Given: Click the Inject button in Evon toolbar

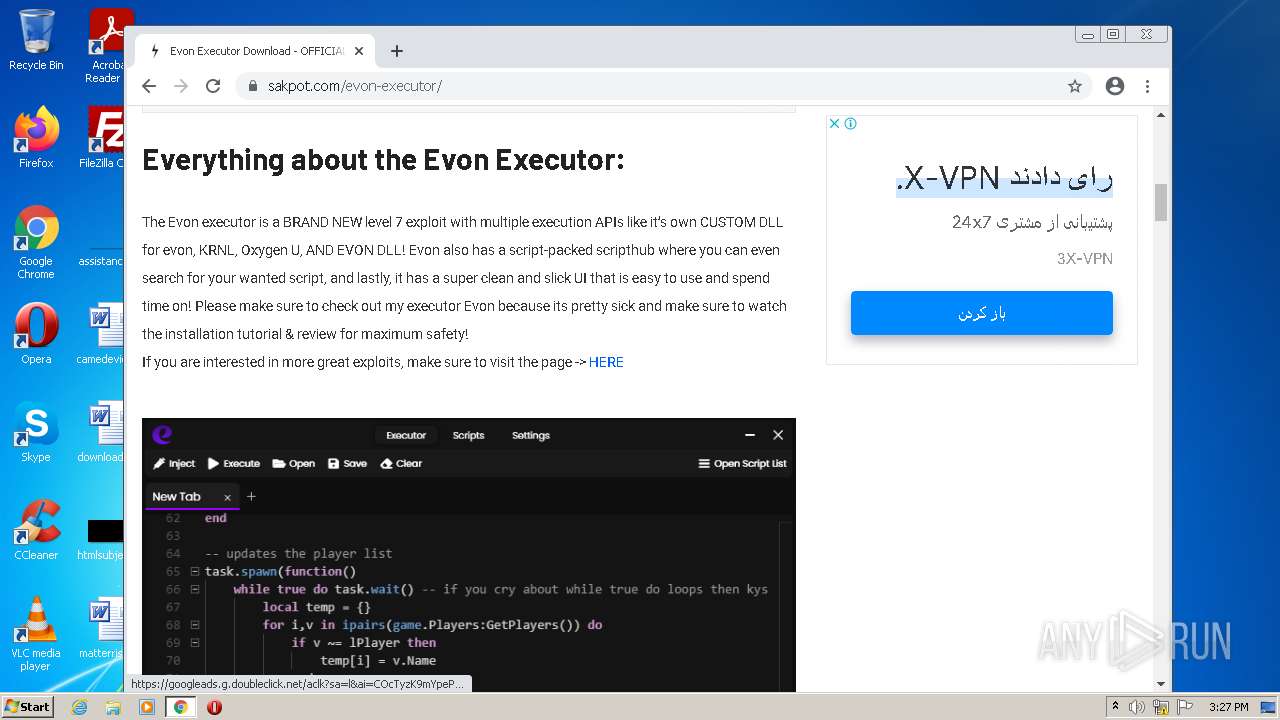Looking at the screenshot, I should point(174,463).
